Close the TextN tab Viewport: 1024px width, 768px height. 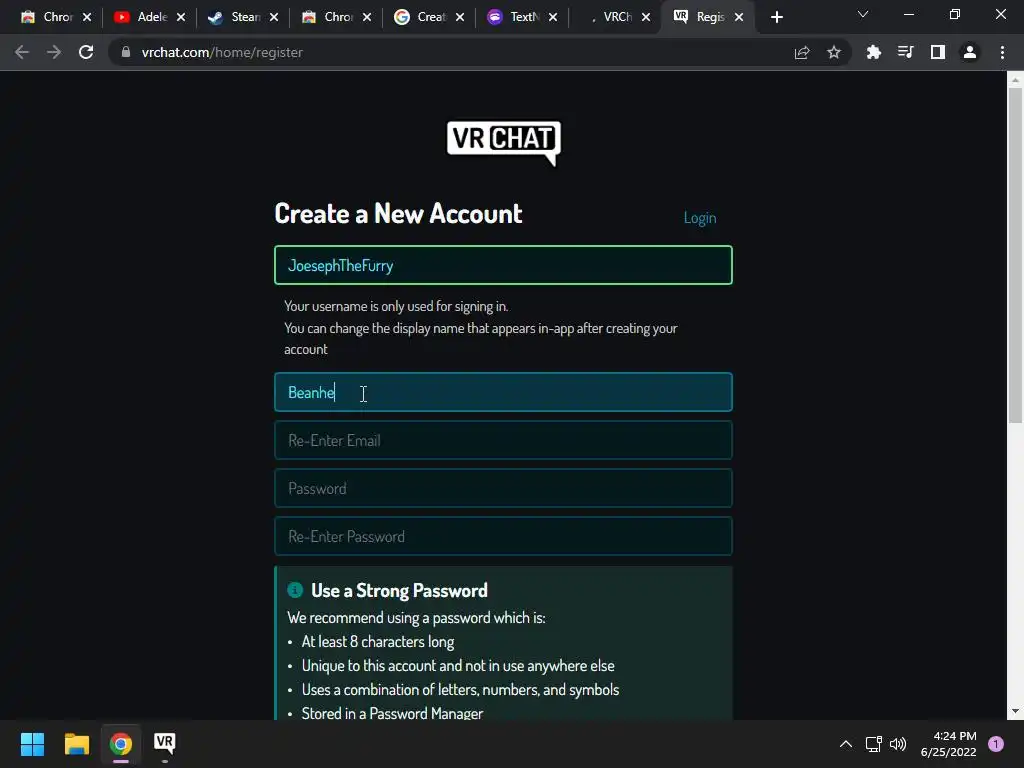pos(553,17)
